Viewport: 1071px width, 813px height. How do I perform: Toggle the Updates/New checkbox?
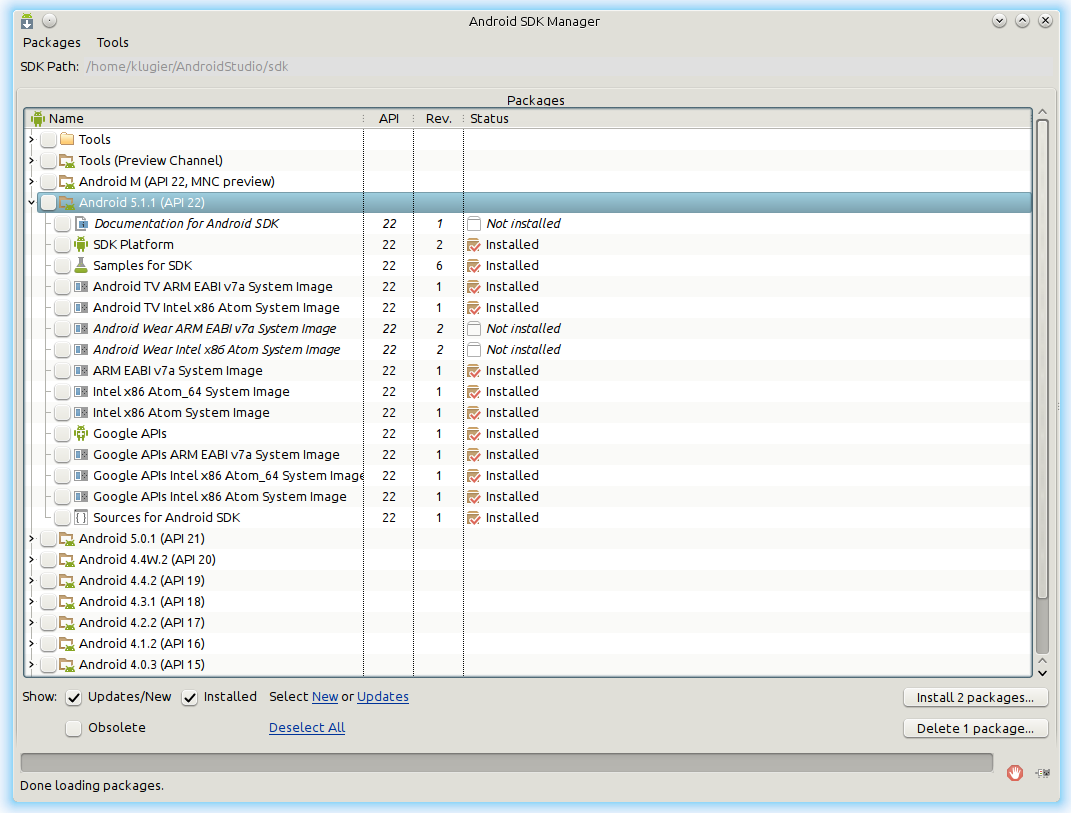click(74, 697)
